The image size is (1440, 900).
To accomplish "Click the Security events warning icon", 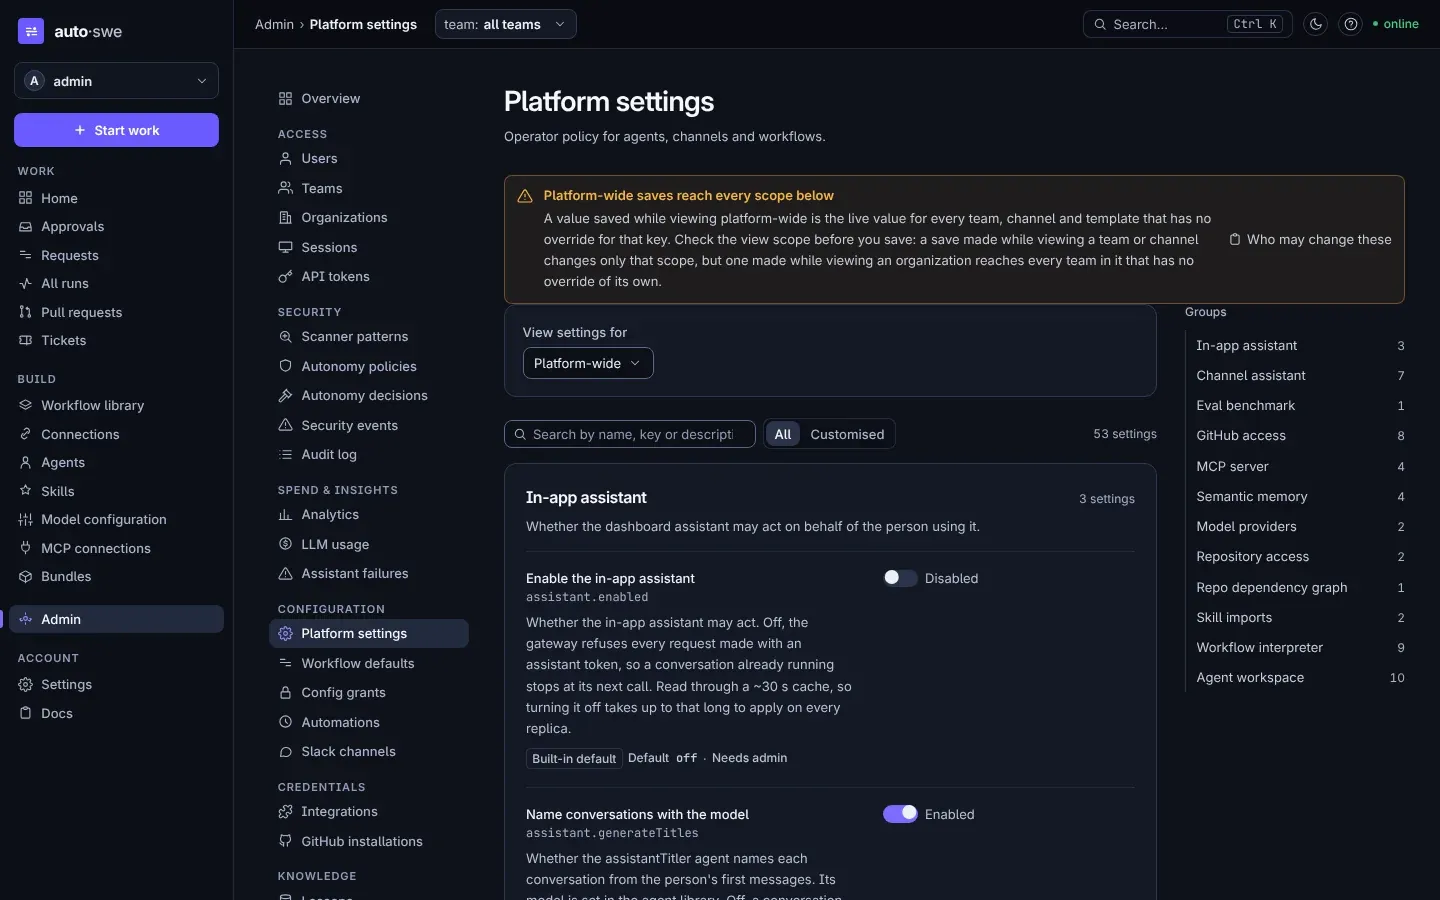I will click(x=285, y=425).
